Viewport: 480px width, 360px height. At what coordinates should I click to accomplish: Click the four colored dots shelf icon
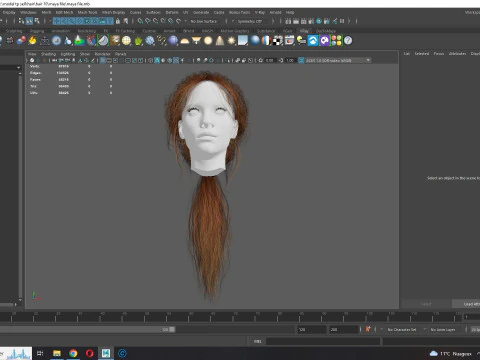click(336, 41)
